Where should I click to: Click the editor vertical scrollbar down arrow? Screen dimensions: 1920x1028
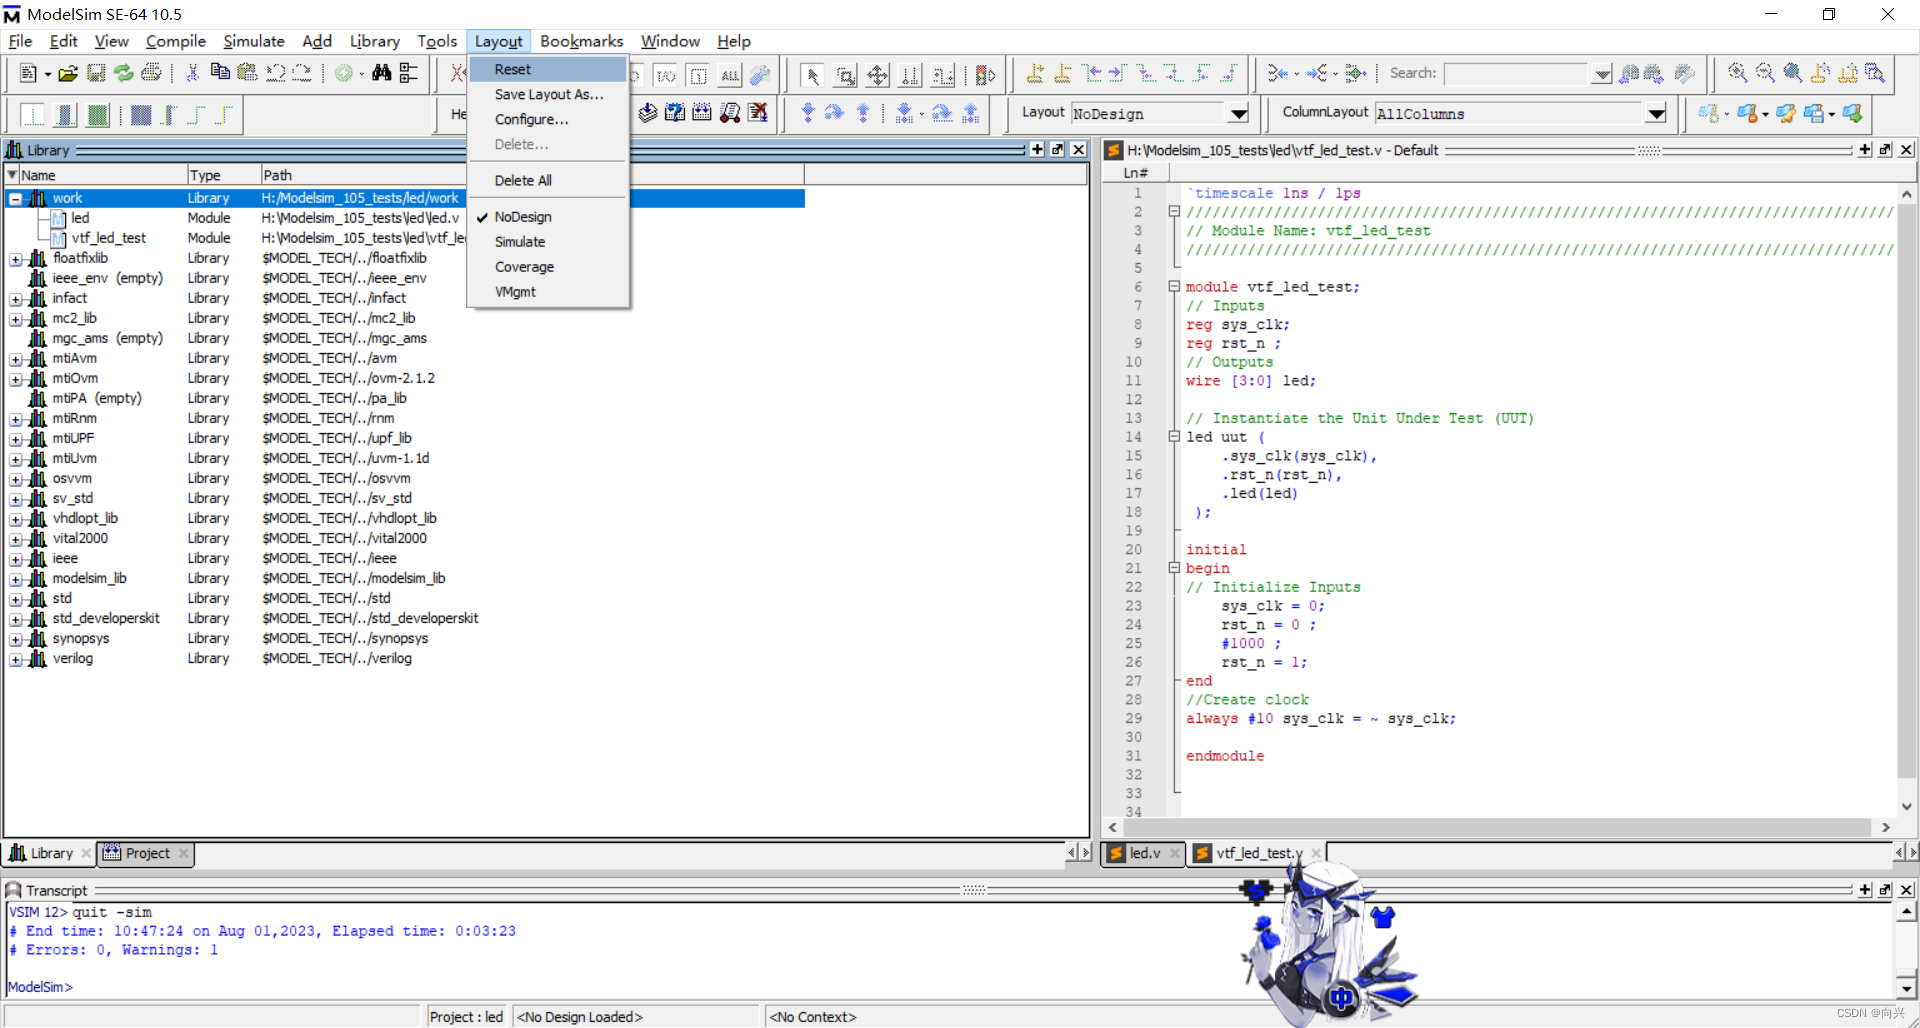point(1906,806)
